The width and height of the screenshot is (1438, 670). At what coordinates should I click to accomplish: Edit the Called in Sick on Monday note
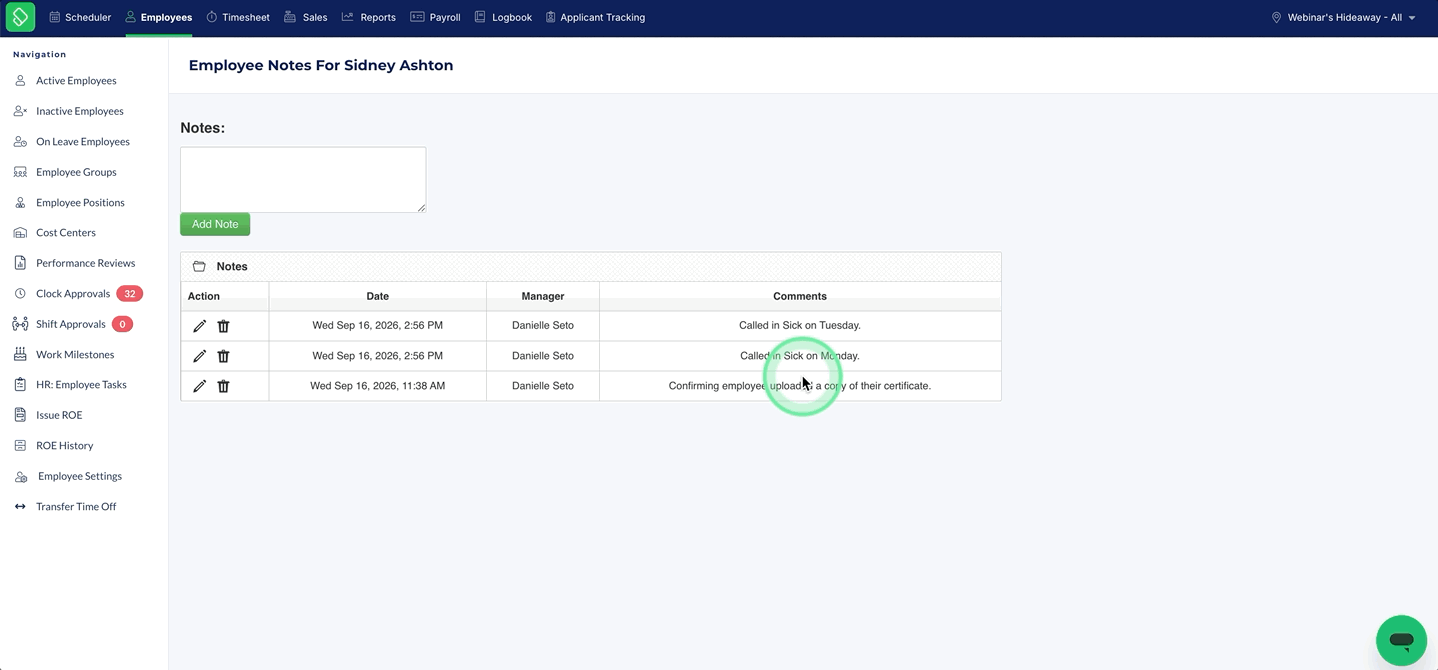[x=199, y=356]
